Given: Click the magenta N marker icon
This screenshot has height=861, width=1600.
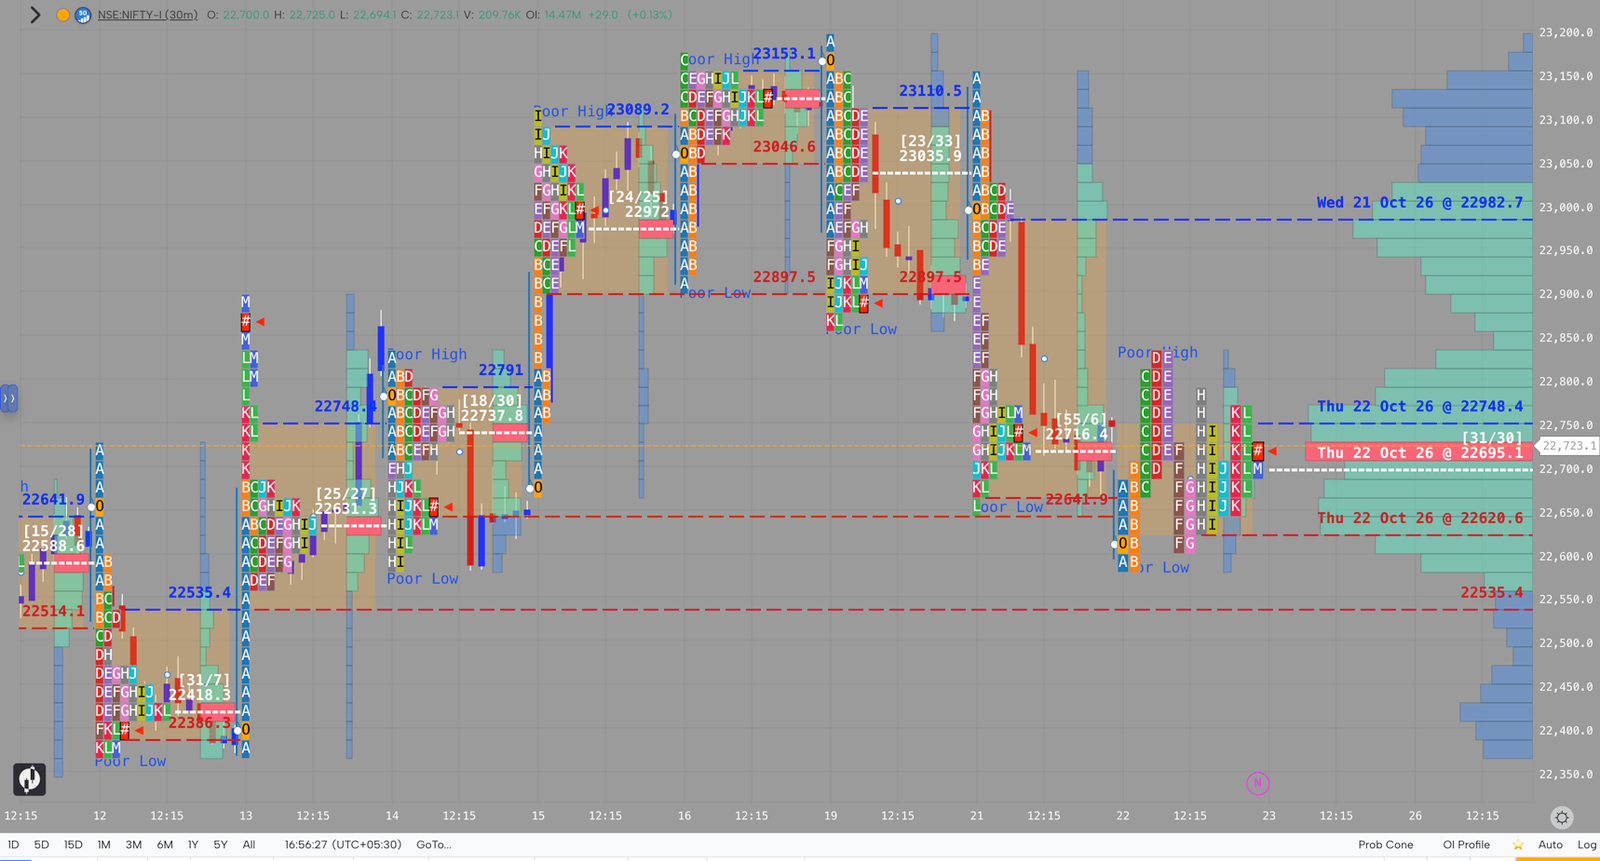Looking at the screenshot, I should click(1258, 784).
